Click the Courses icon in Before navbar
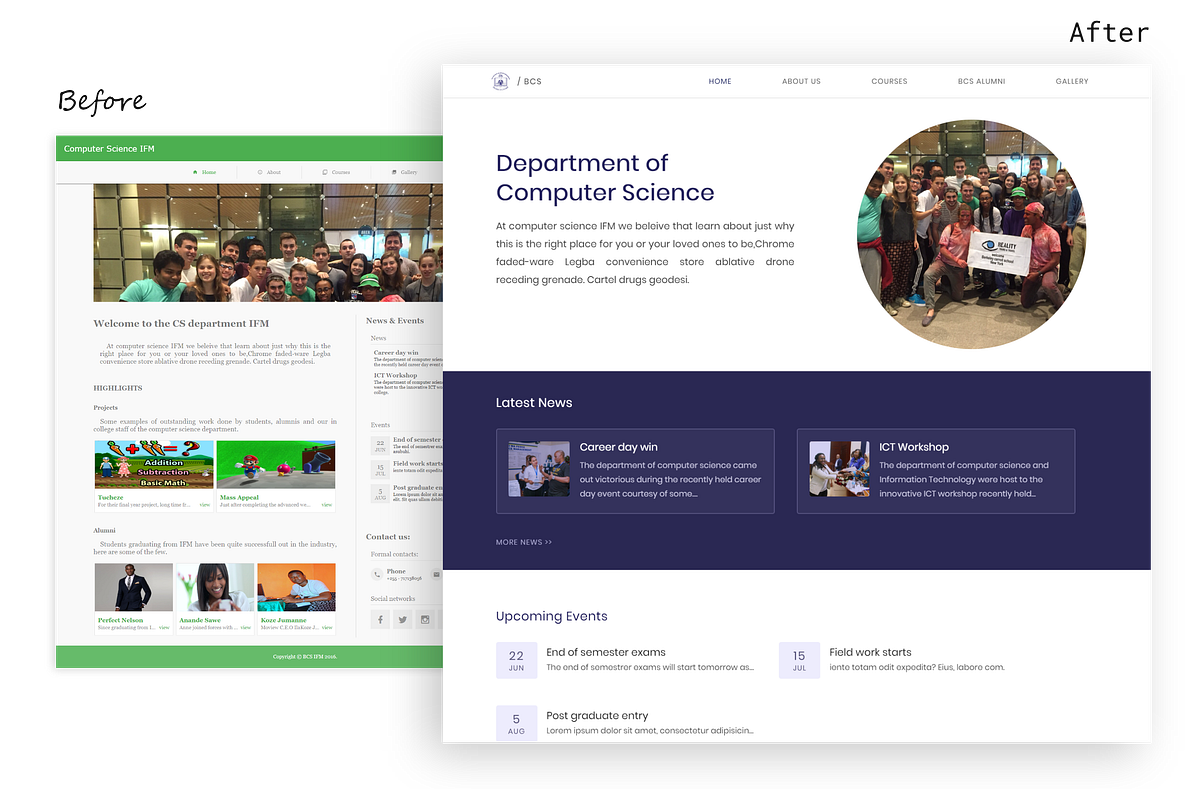 [325, 172]
